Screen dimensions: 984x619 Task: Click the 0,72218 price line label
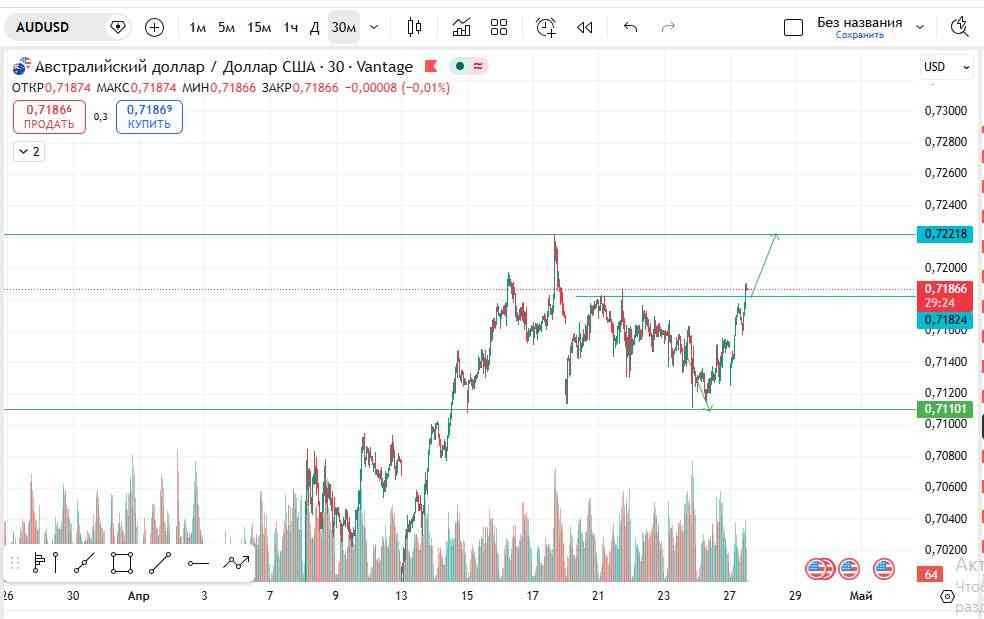click(944, 234)
